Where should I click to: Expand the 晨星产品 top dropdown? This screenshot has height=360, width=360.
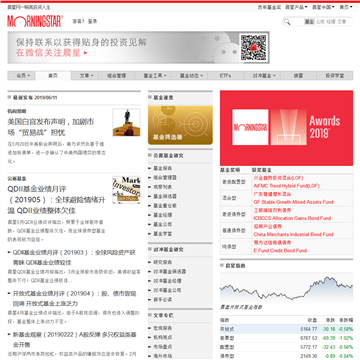tap(296, 7)
